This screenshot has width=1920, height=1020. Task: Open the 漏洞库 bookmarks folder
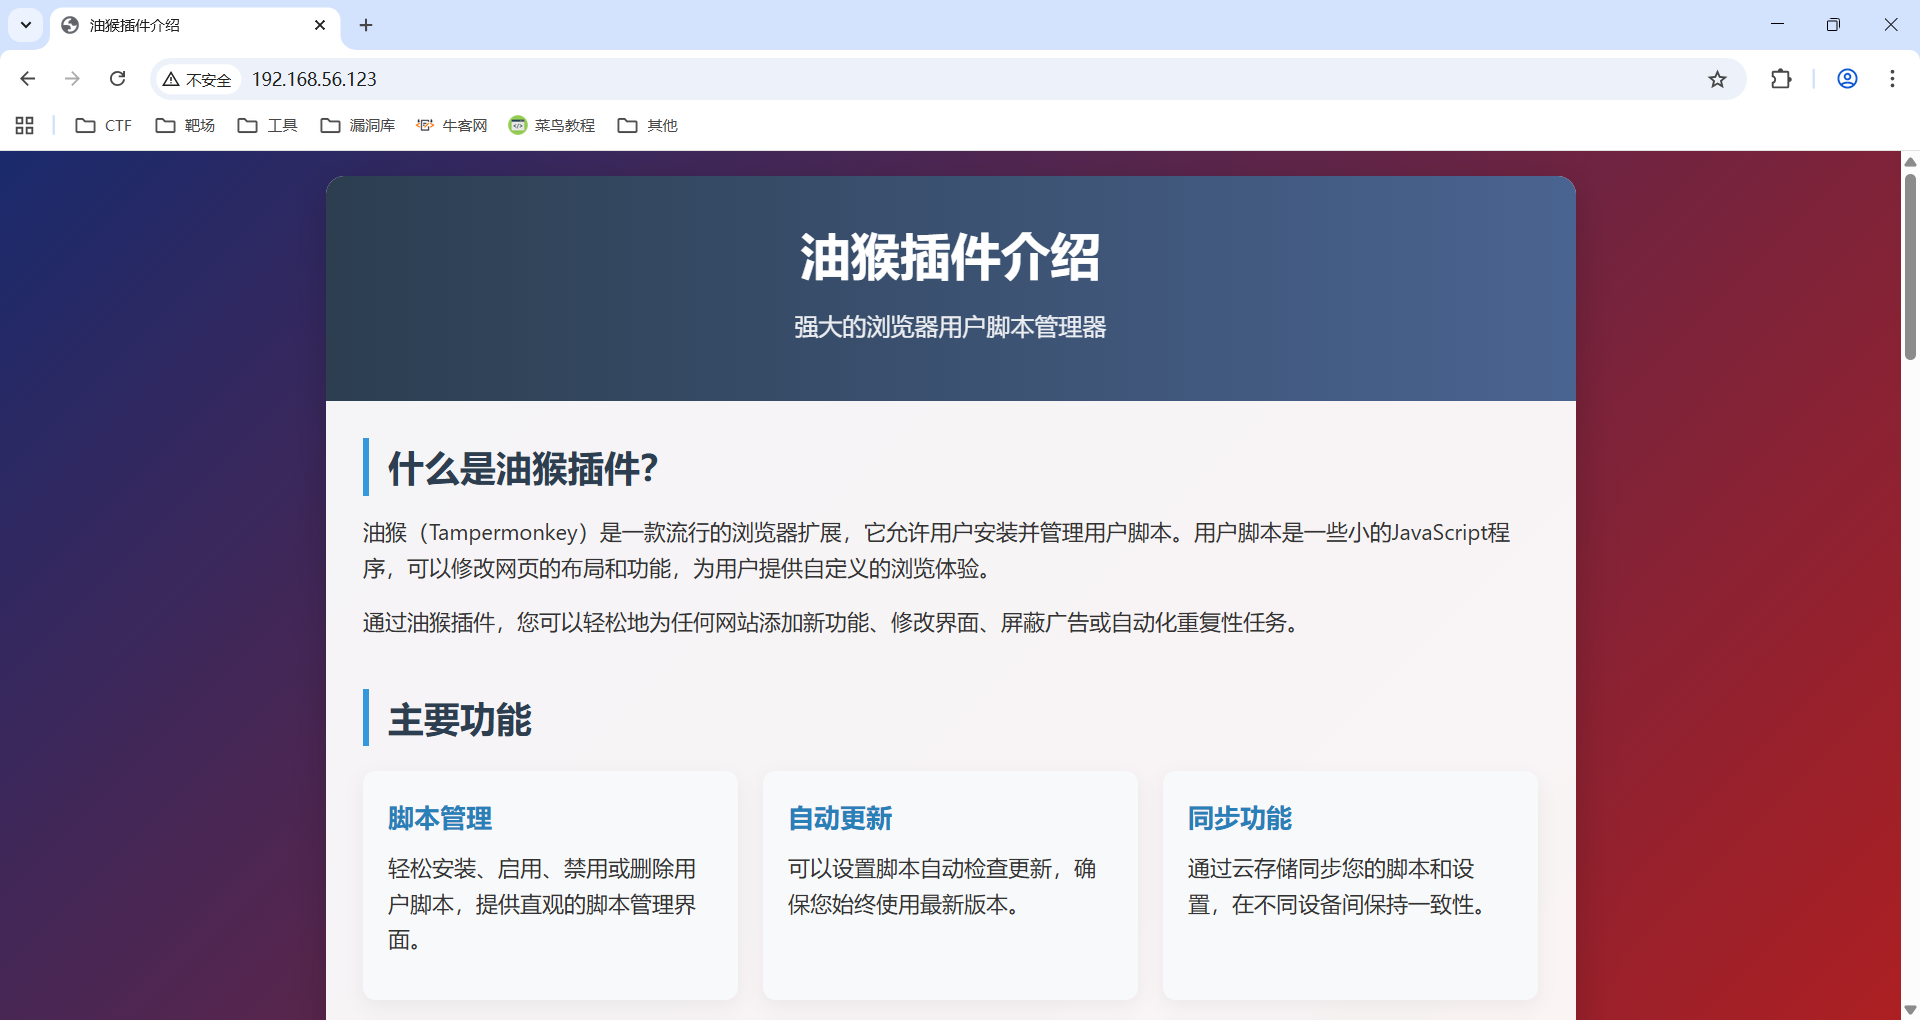[358, 125]
